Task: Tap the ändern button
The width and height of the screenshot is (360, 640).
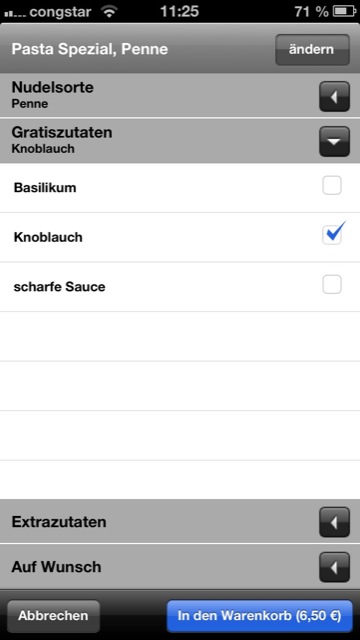Action: point(312,50)
